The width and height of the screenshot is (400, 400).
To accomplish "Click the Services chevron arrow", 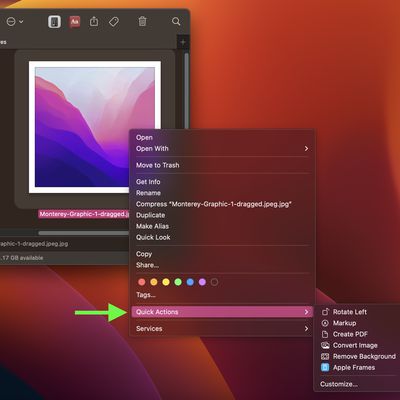I will click(x=306, y=329).
